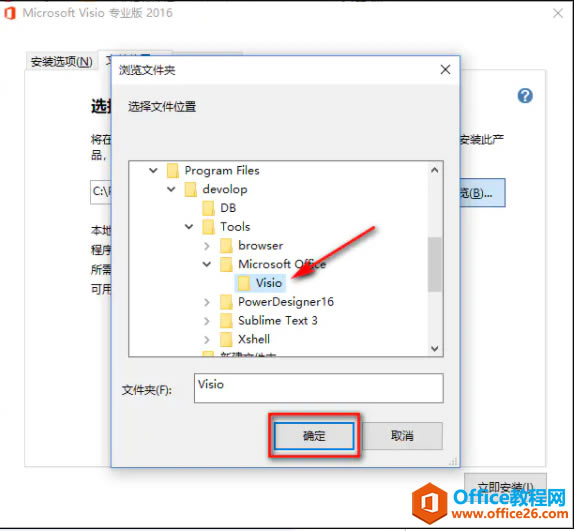The width and height of the screenshot is (575, 531).
Task: Expand the browser folder node
Action: tap(207, 246)
